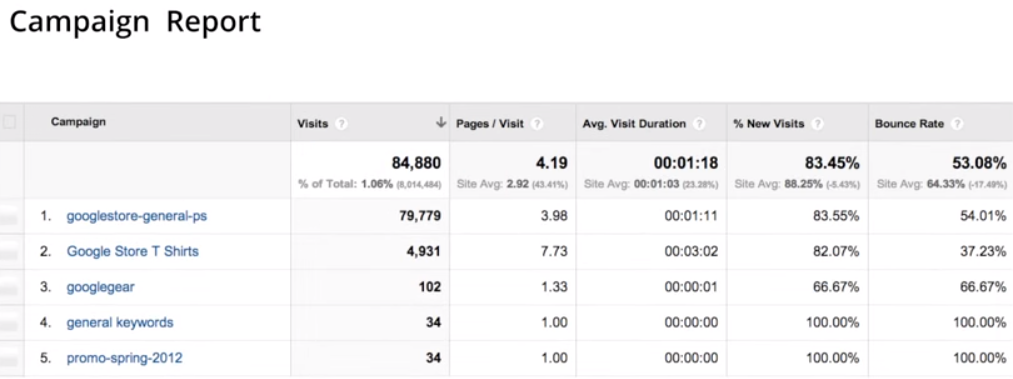The width and height of the screenshot is (1013, 379).
Task: Click the Avg. Visit Duration column header
Action: click(634, 123)
